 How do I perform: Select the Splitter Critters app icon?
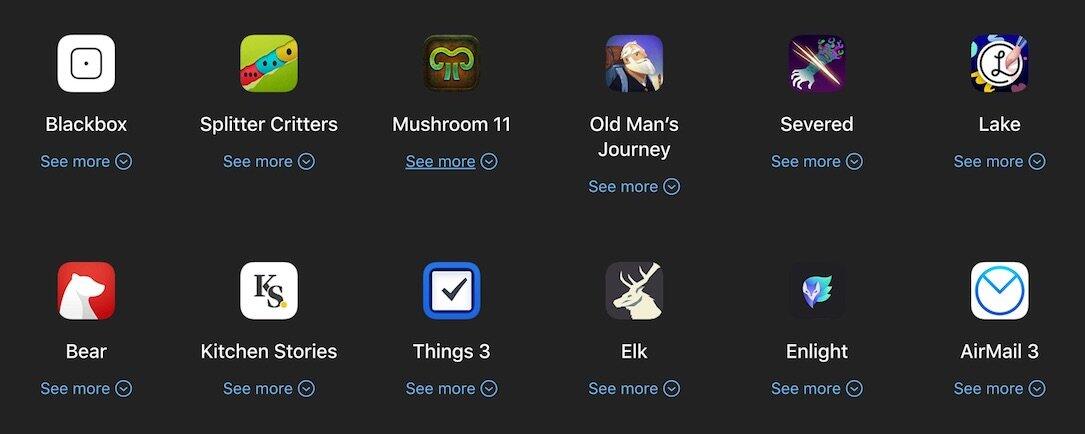[x=268, y=64]
